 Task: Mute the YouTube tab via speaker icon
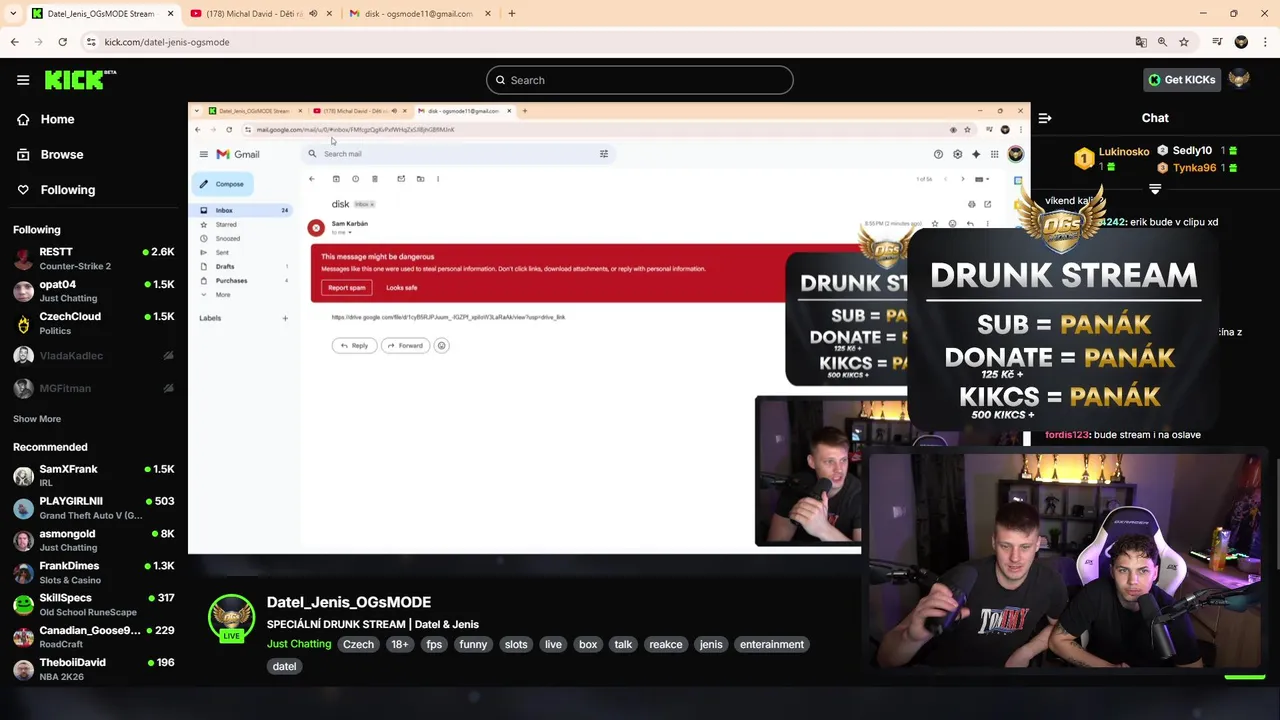click(x=313, y=14)
